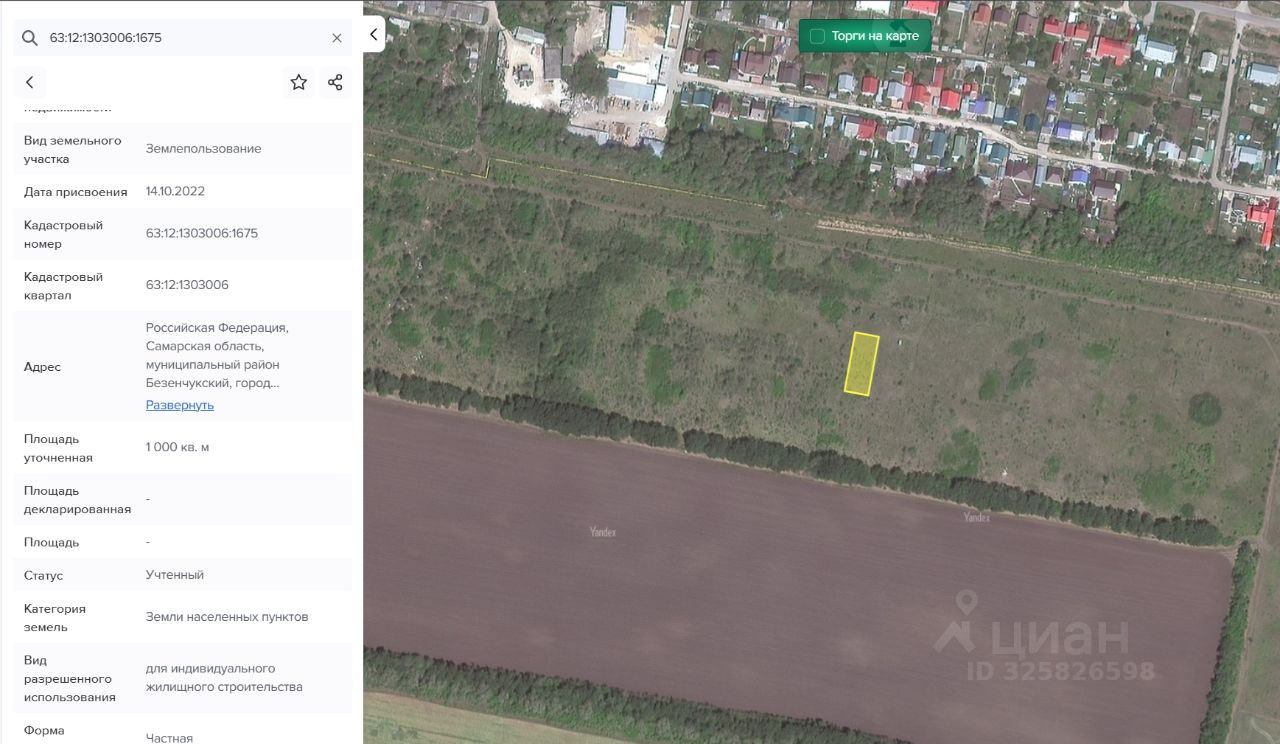The height and width of the screenshot is (744, 1280).
Task: Focus the cadastral number search field
Action: tap(180, 38)
